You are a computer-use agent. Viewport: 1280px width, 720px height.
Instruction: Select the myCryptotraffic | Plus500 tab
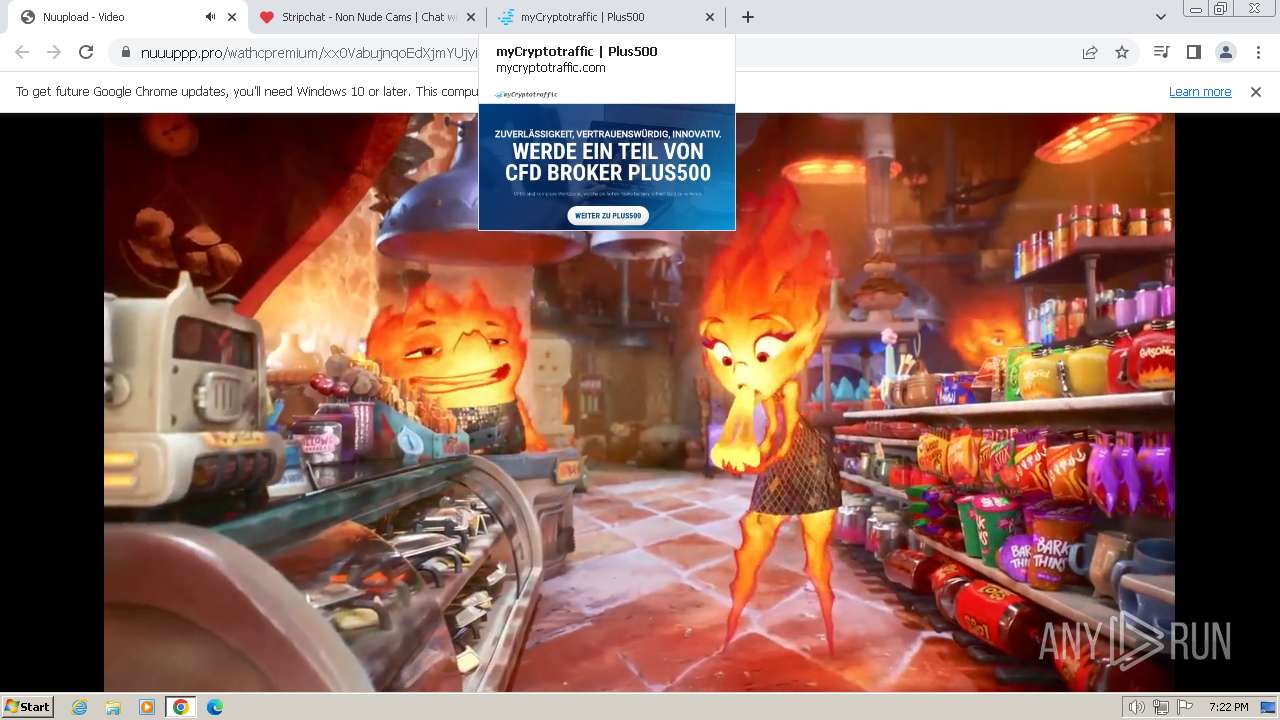click(606, 17)
